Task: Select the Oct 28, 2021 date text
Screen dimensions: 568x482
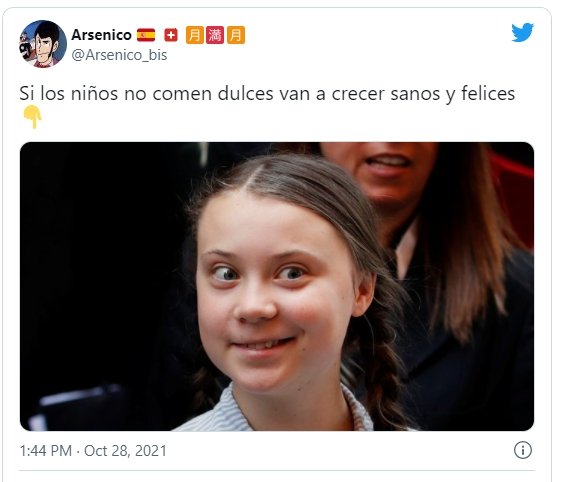Action: tap(125, 451)
